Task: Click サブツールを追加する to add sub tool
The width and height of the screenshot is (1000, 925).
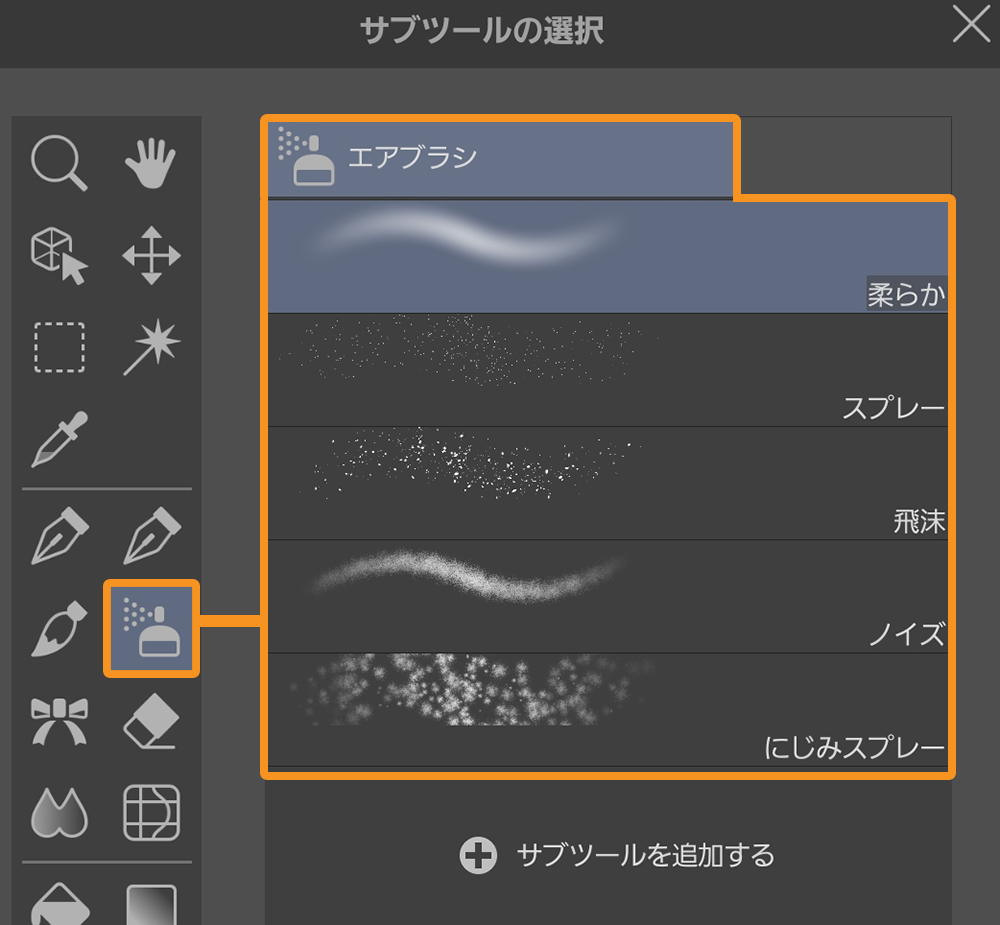Action: pyautogui.click(x=617, y=855)
